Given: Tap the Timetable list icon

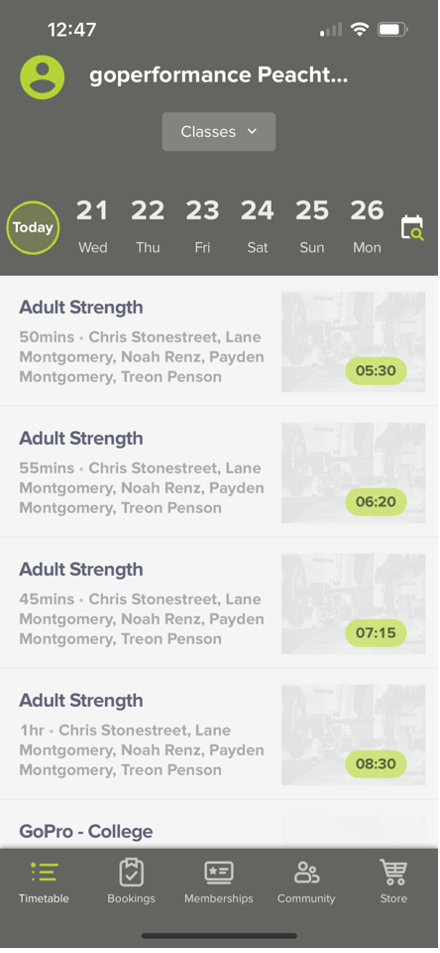Looking at the screenshot, I should [x=44, y=873].
